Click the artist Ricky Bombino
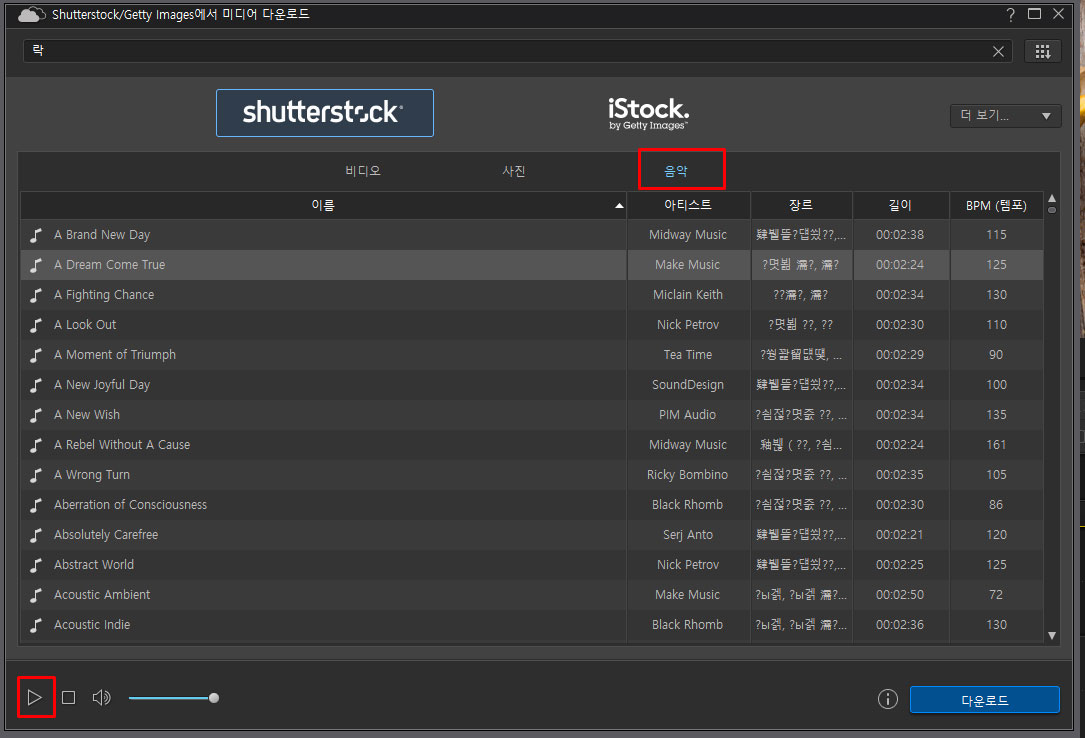This screenshot has height=738, width=1085. tap(688, 474)
